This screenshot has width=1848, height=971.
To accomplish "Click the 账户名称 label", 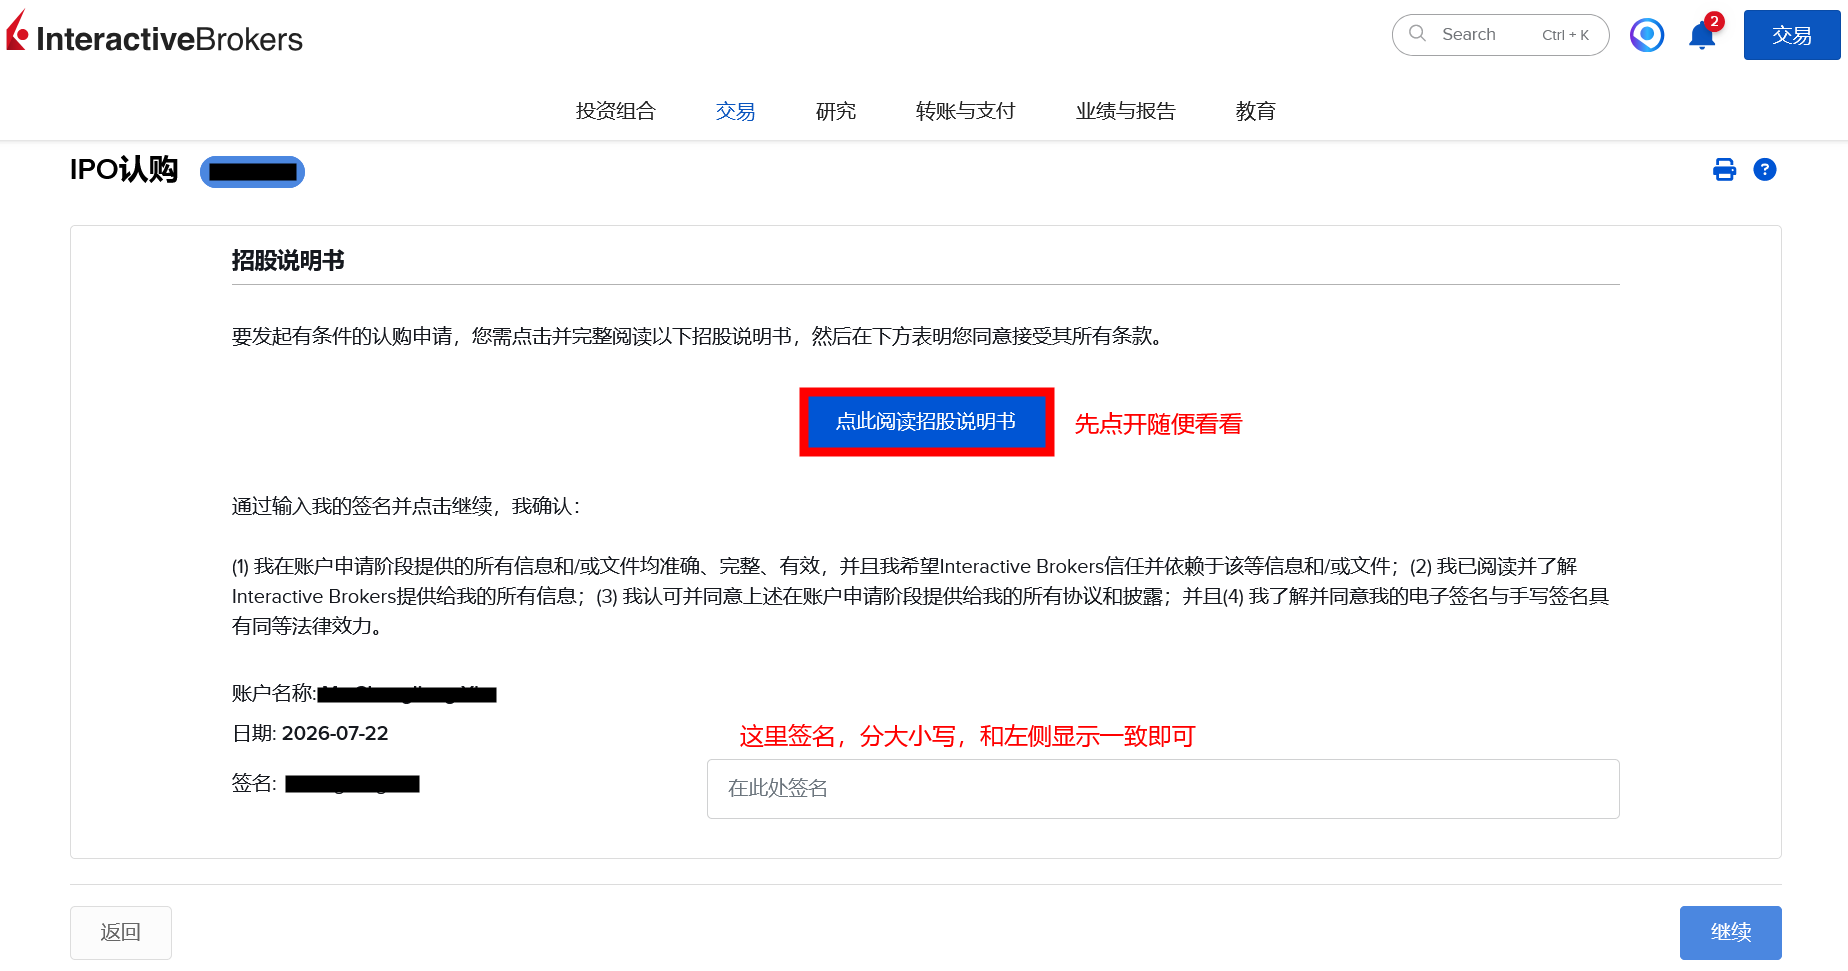I will point(274,693).
